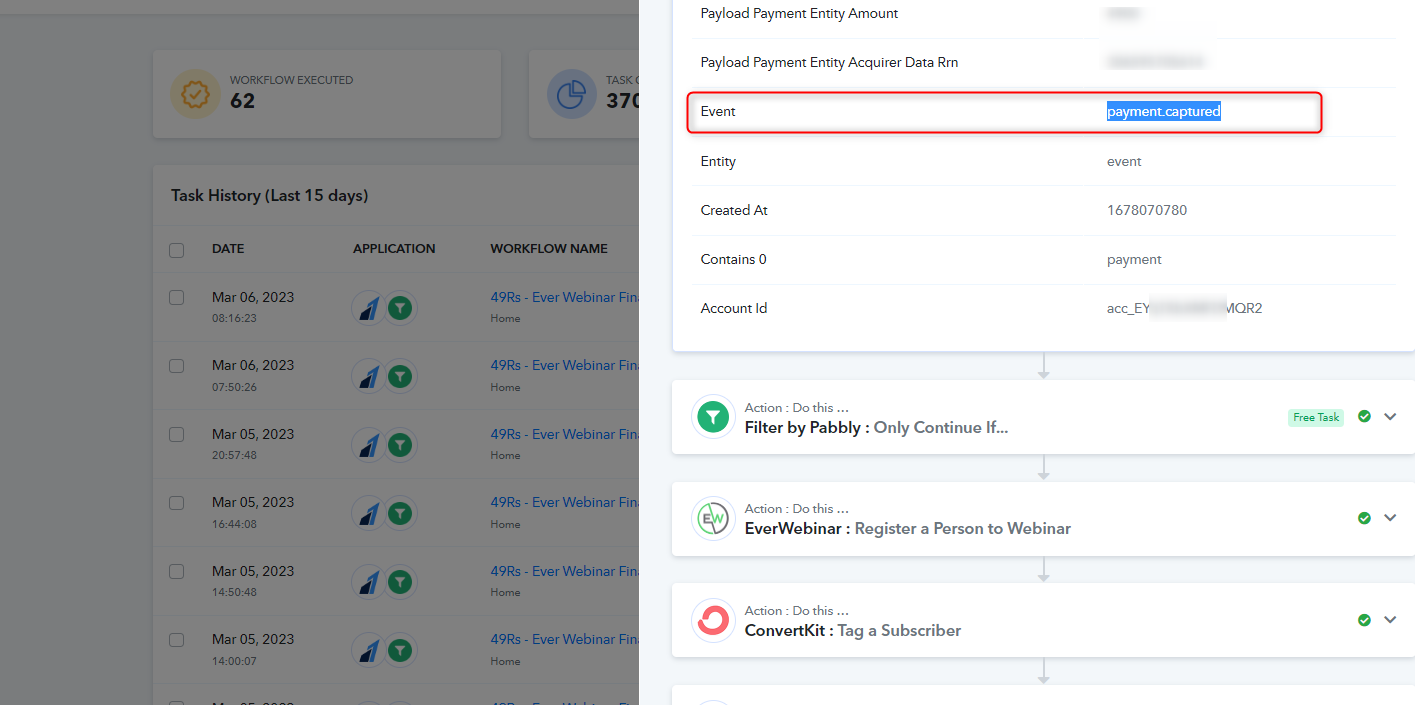
Task: Click the Workflow Executed badge icon
Action: (x=195, y=94)
